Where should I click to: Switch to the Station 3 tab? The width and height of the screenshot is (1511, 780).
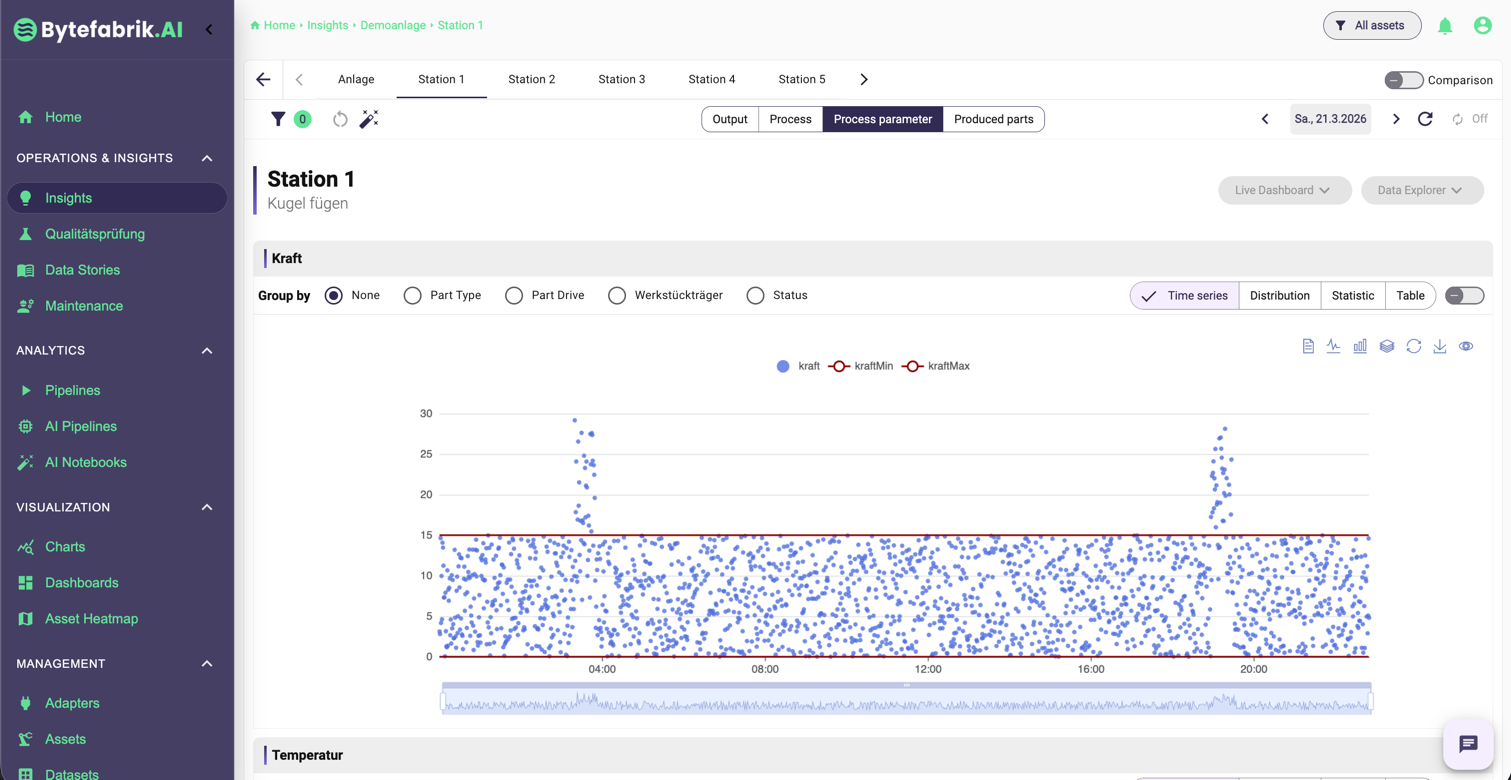tap(621, 79)
